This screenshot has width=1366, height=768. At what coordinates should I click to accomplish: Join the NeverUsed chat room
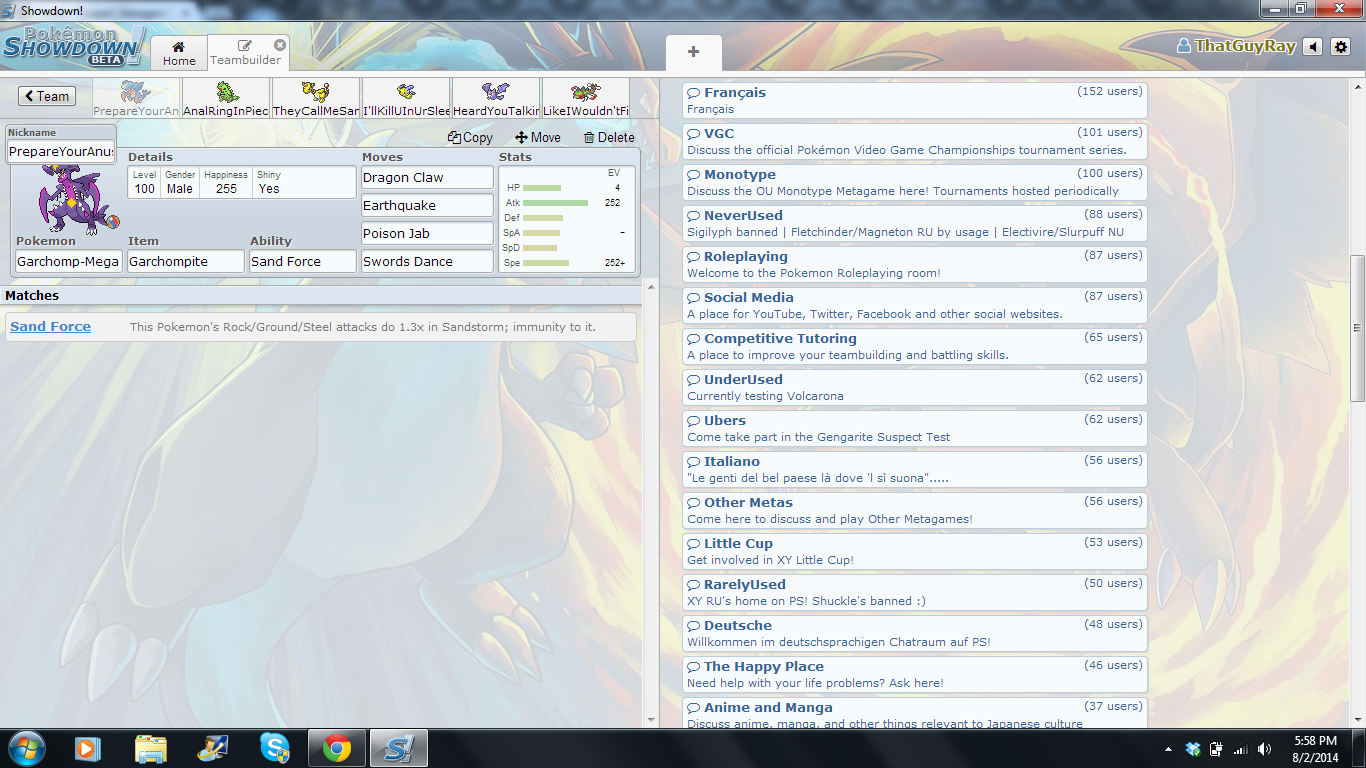[915, 223]
